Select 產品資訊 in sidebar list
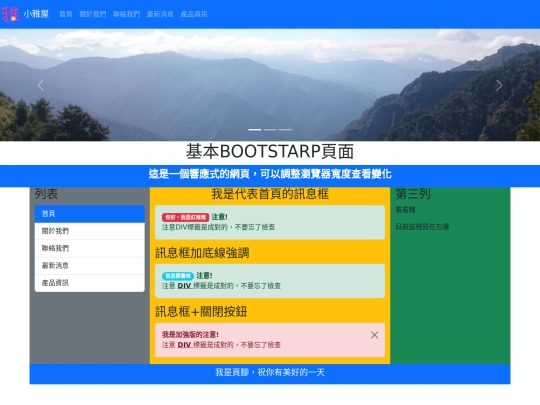Screen dimensions: 540x405 tap(90, 283)
